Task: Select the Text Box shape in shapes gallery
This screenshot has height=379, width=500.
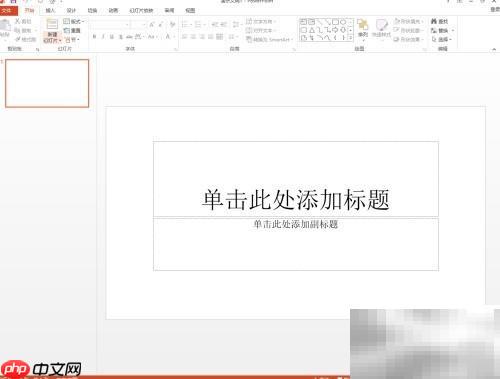Action: [x=303, y=22]
